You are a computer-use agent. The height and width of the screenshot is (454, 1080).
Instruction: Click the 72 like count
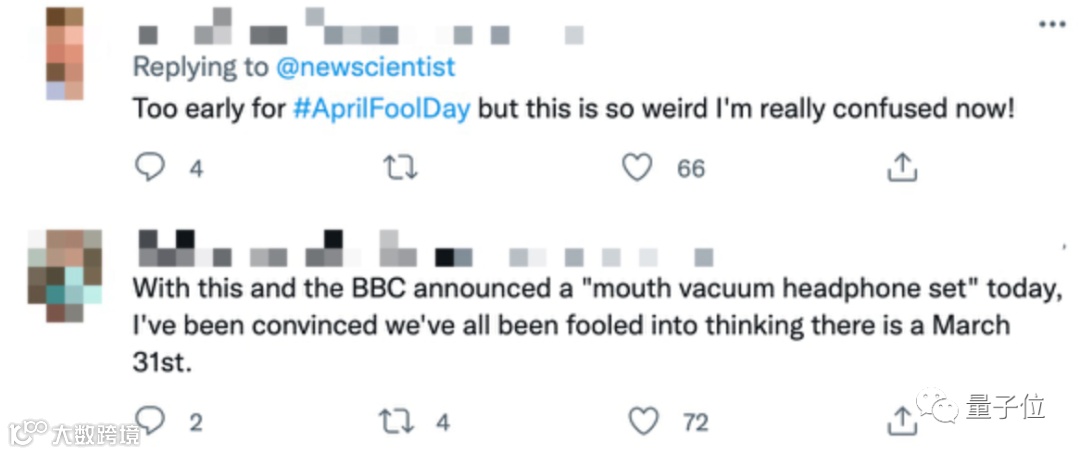(696, 422)
